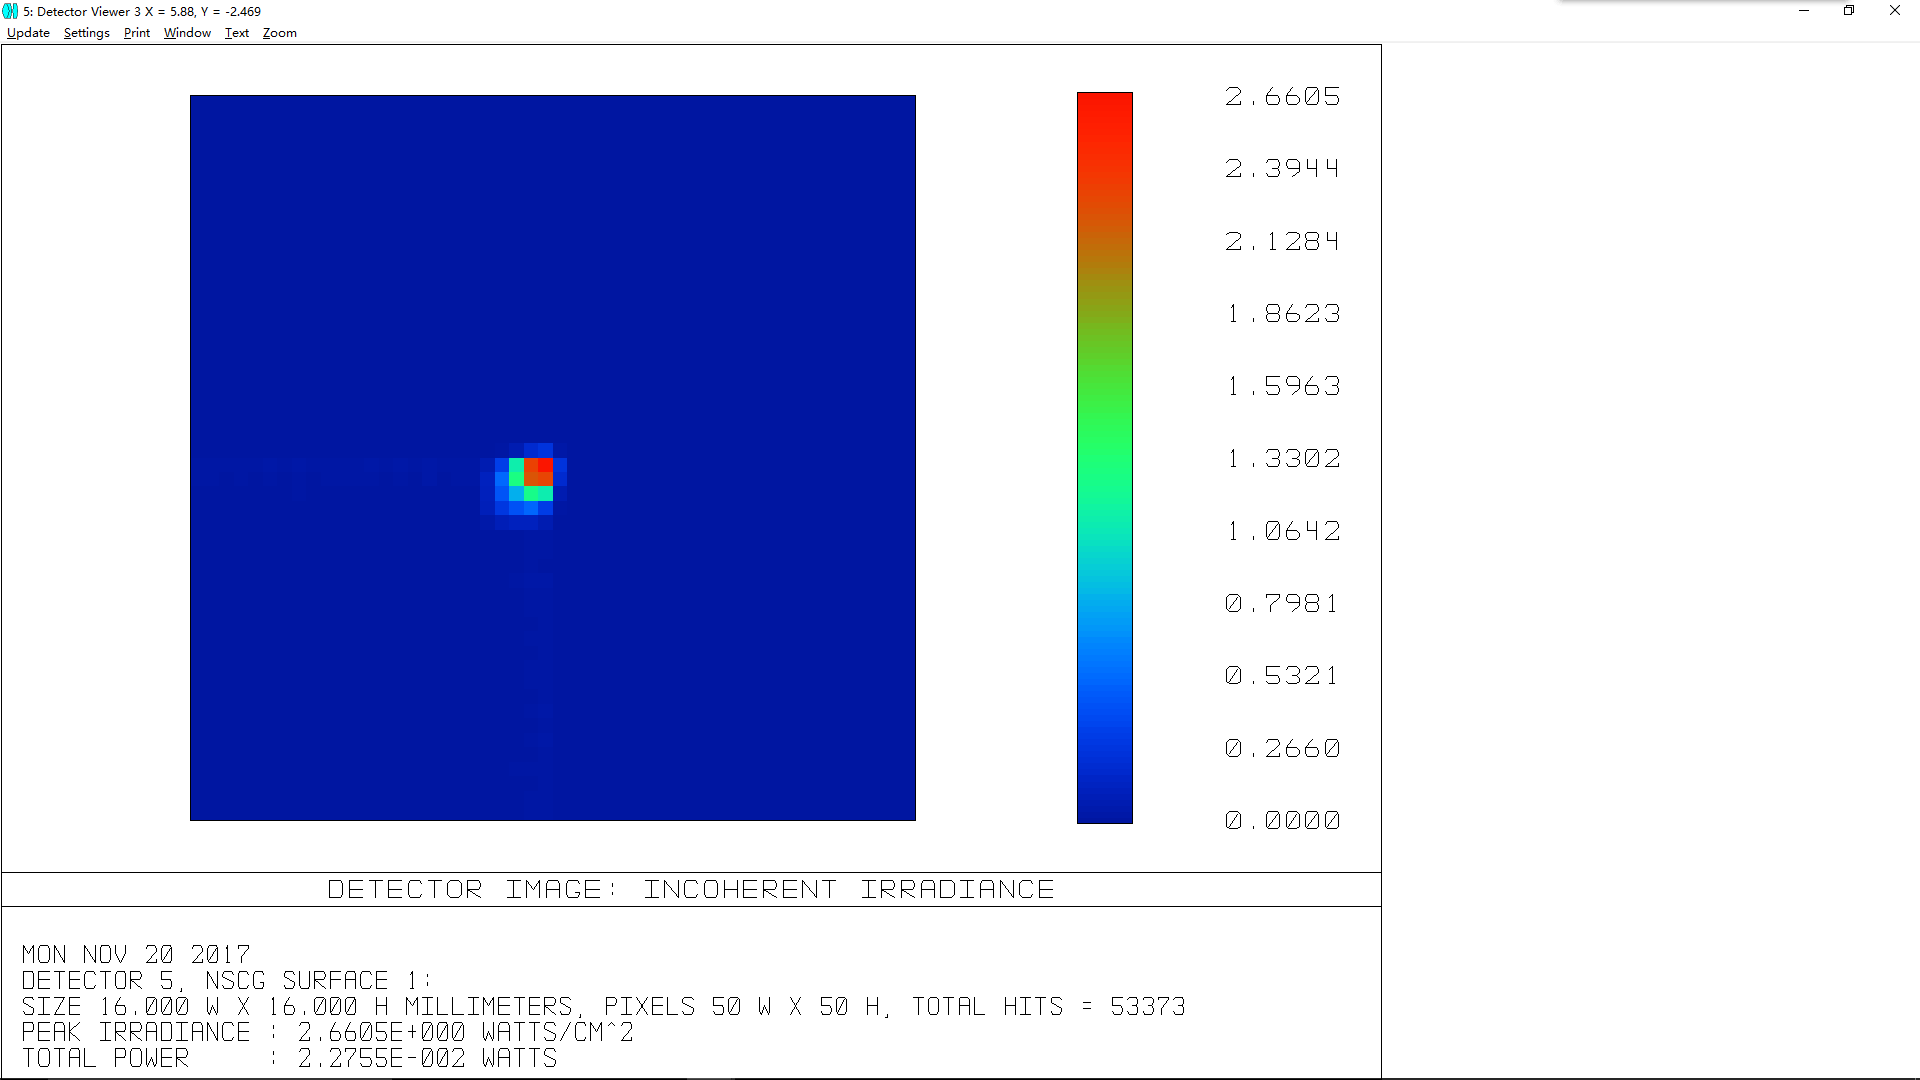1920x1080 pixels.
Task: Click the Peak Irradiance value line
Action: pyautogui.click(x=327, y=1033)
